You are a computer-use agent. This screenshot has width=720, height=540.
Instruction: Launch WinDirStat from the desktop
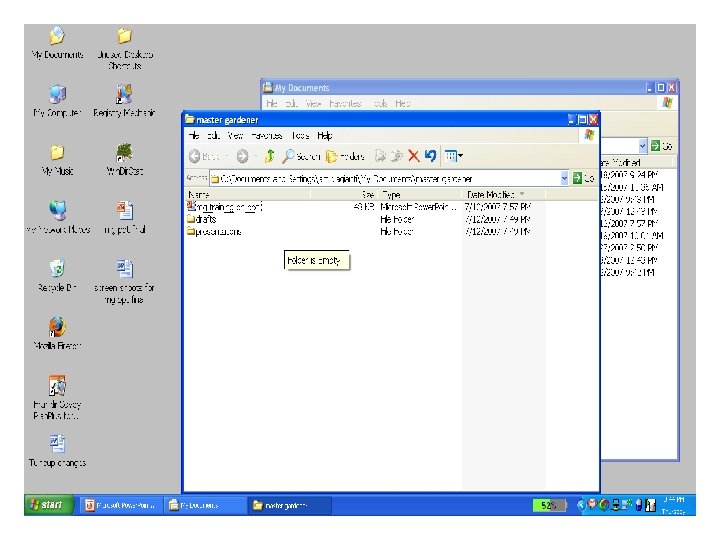[124, 159]
